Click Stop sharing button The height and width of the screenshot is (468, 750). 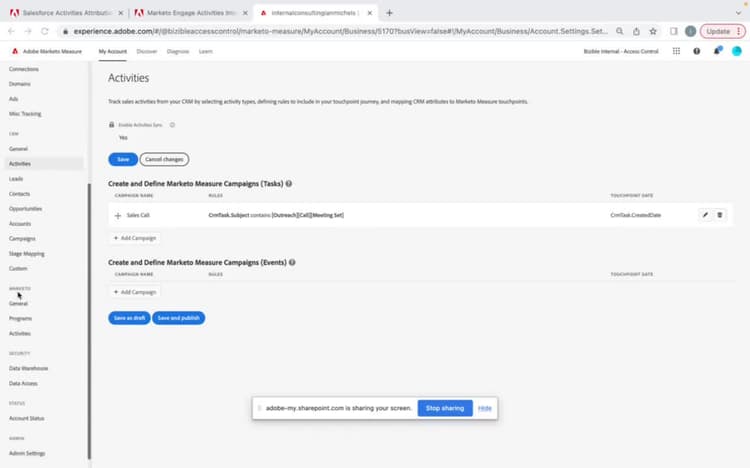point(445,408)
